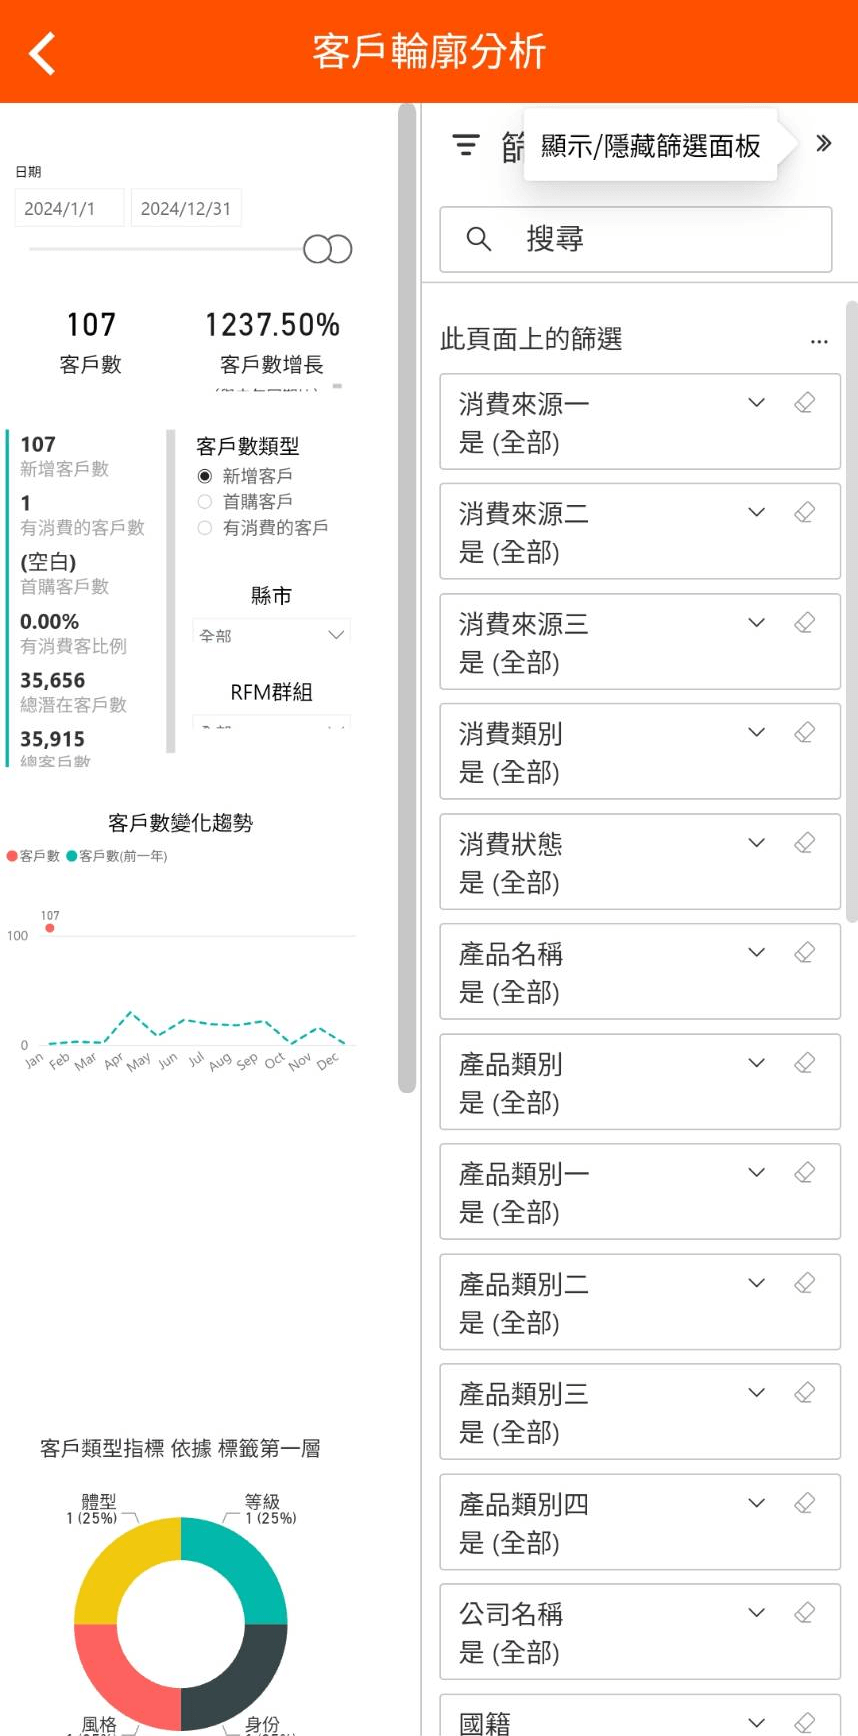This screenshot has width=858, height=1736.
Task: Expand the 公司名稱 filter card
Action: (757, 1612)
